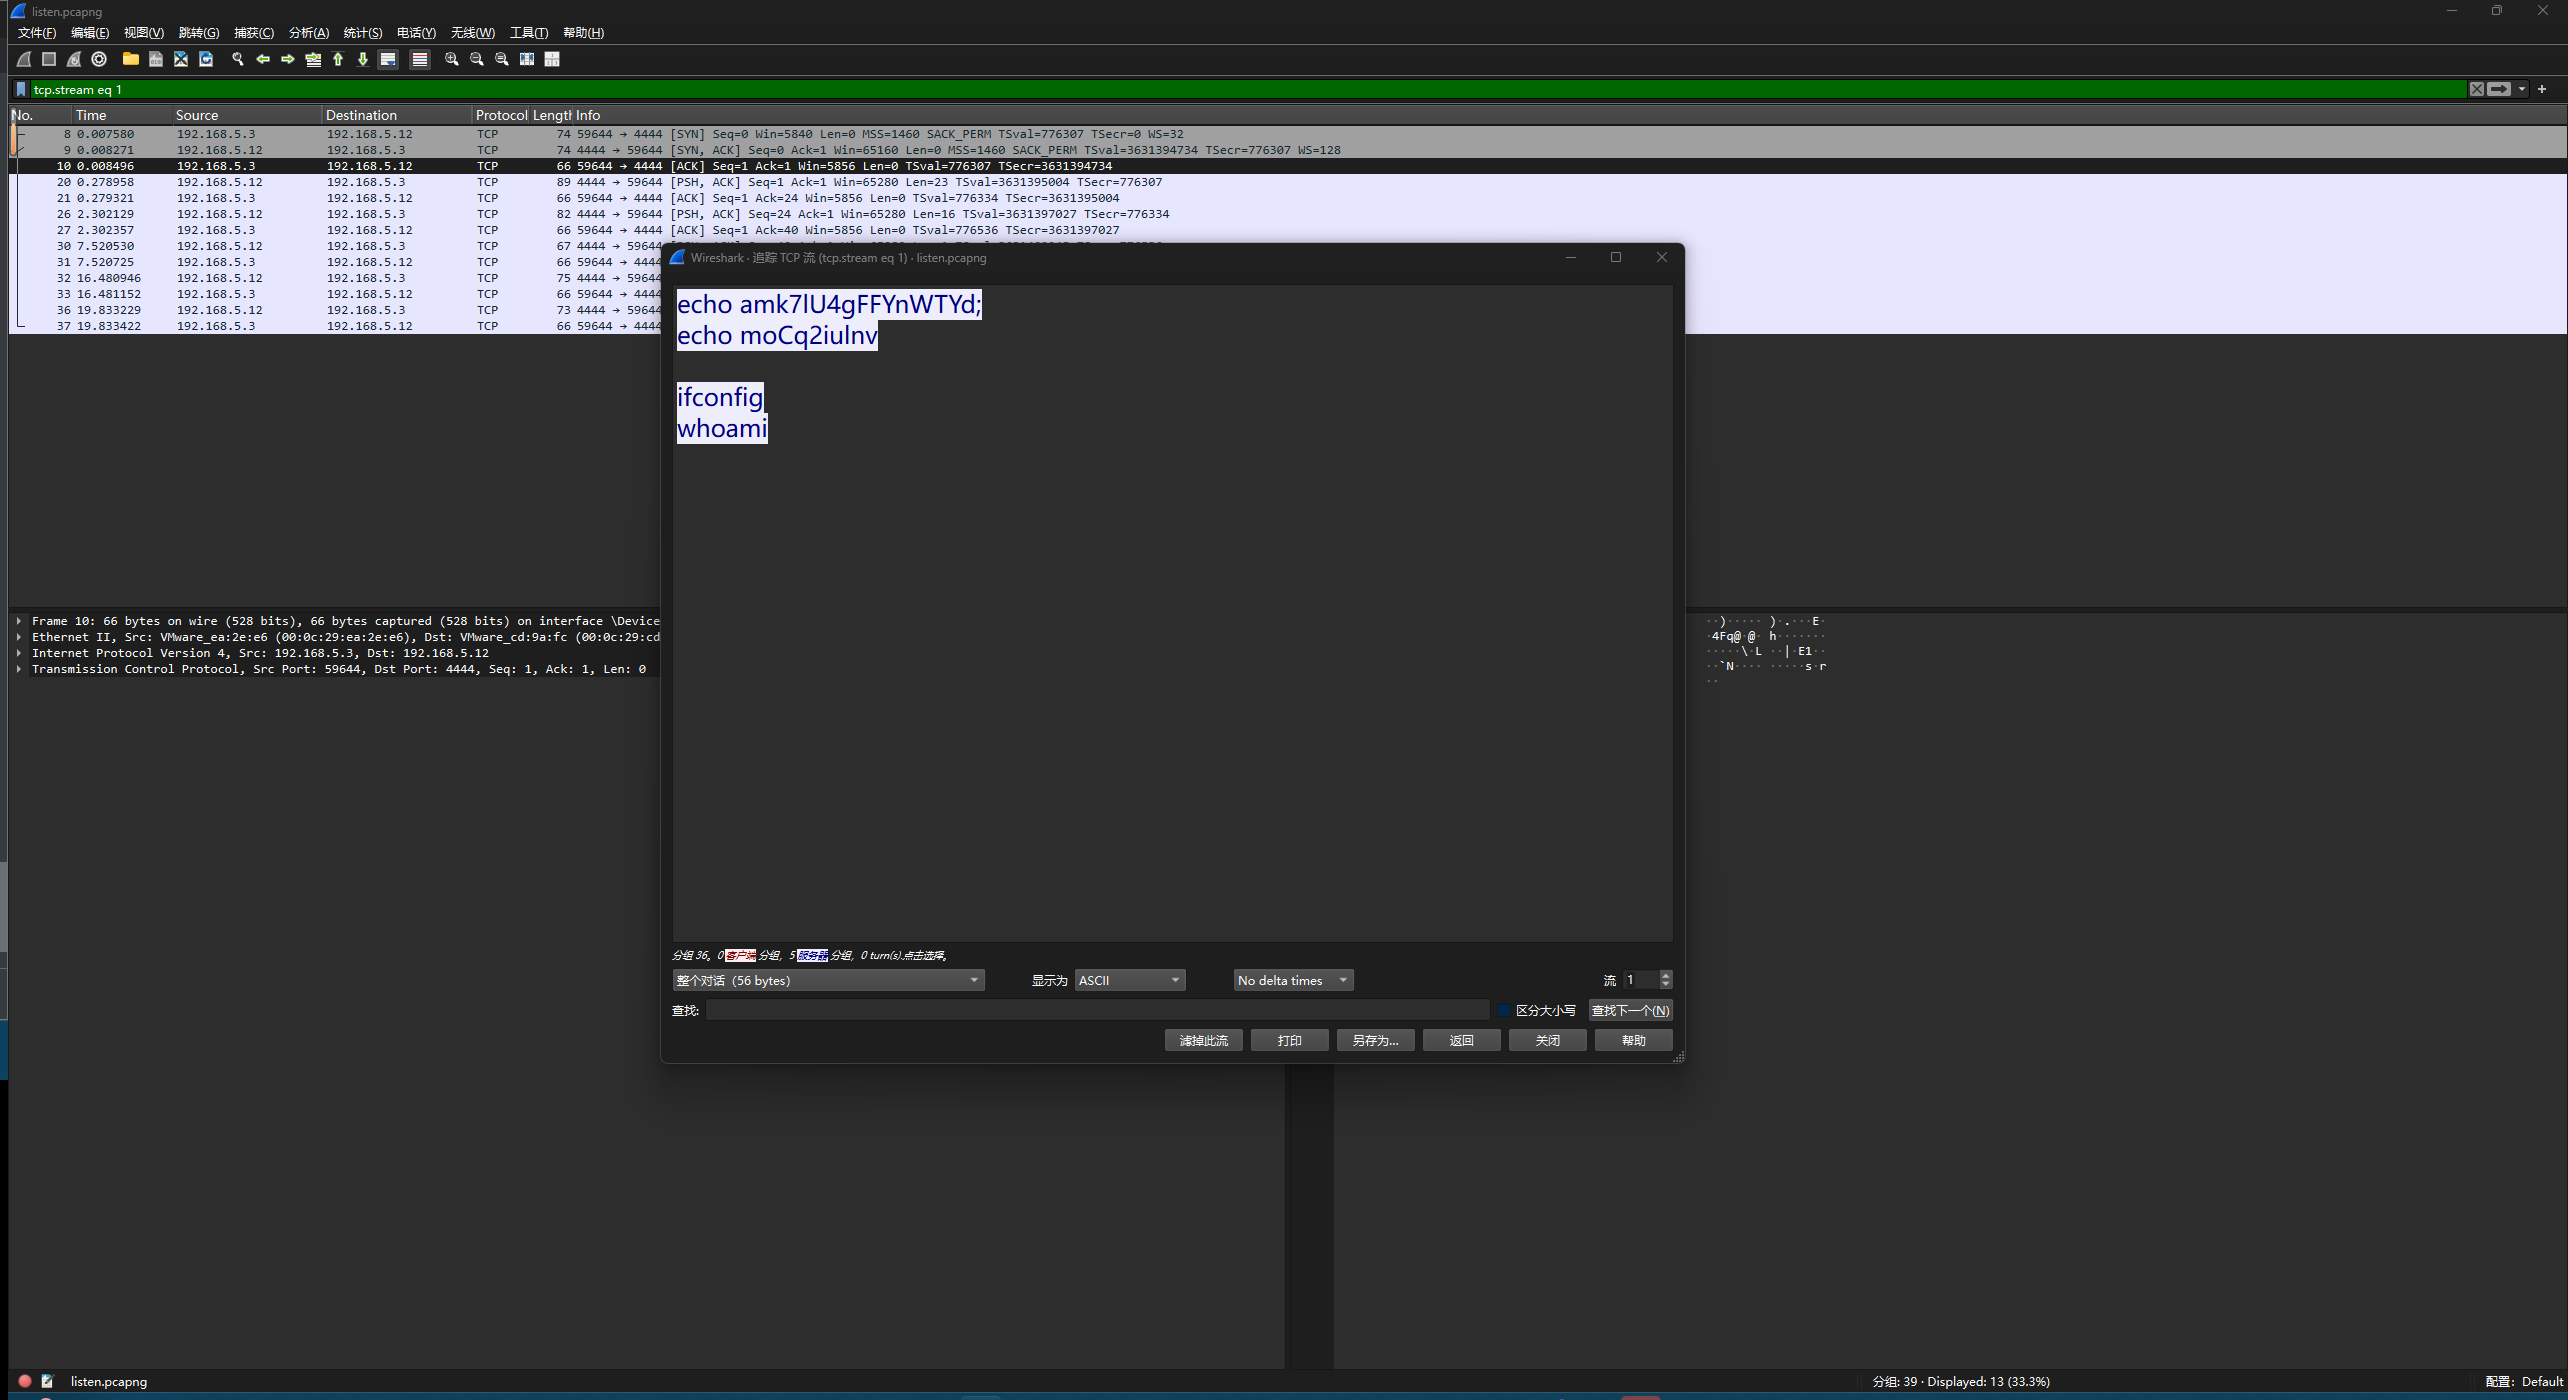Open the 整个对话 (56 bytes) dropdown
Viewport: 2568px width, 1400px height.
click(828, 980)
